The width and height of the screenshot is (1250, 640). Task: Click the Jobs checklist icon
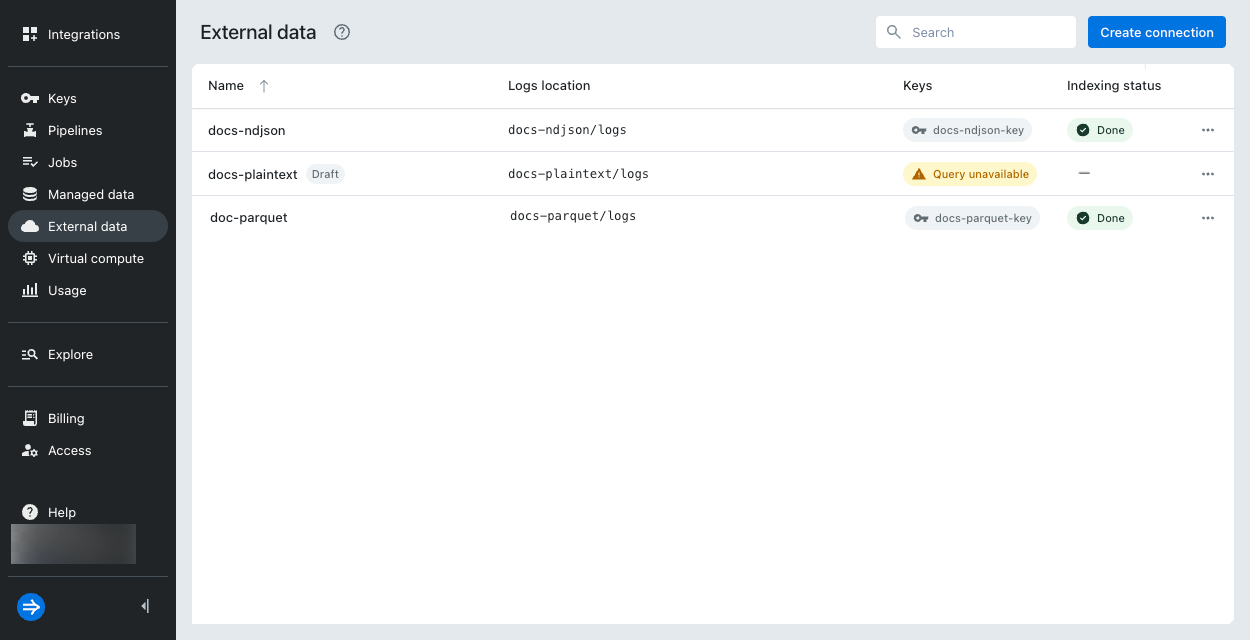coord(30,162)
